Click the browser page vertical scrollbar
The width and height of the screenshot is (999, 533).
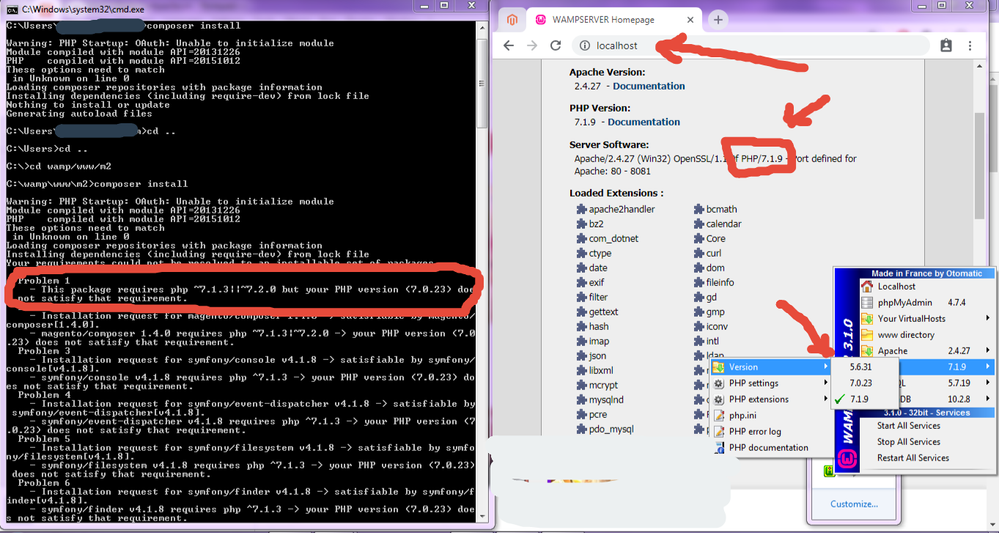(980, 164)
